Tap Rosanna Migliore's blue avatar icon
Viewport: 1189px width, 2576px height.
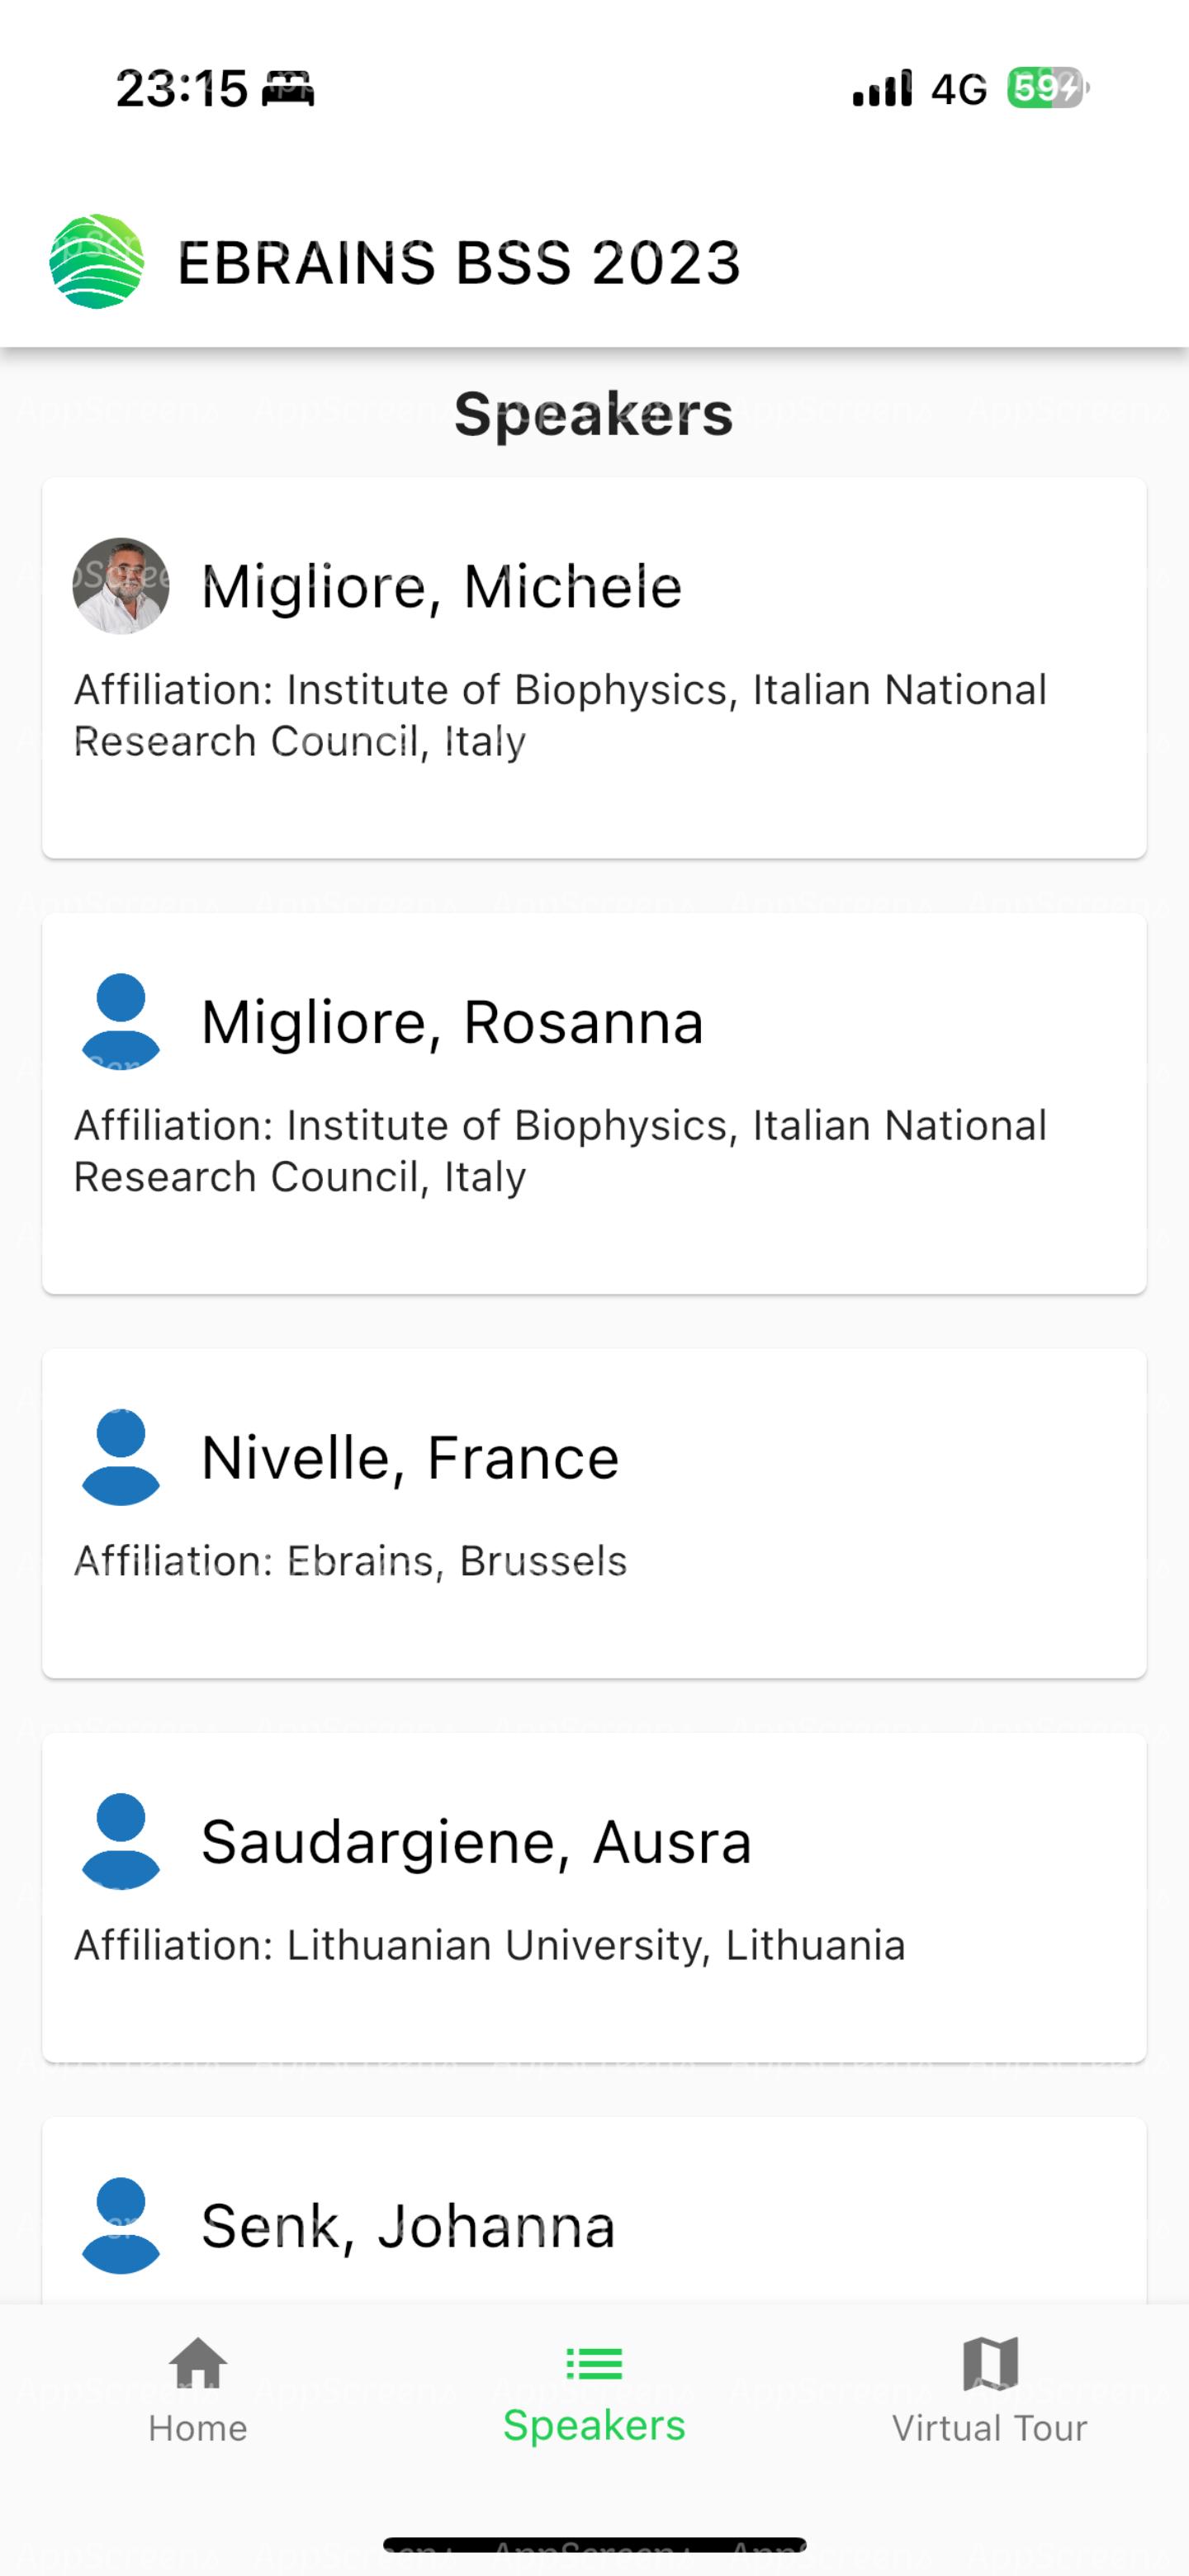point(121,1021)
